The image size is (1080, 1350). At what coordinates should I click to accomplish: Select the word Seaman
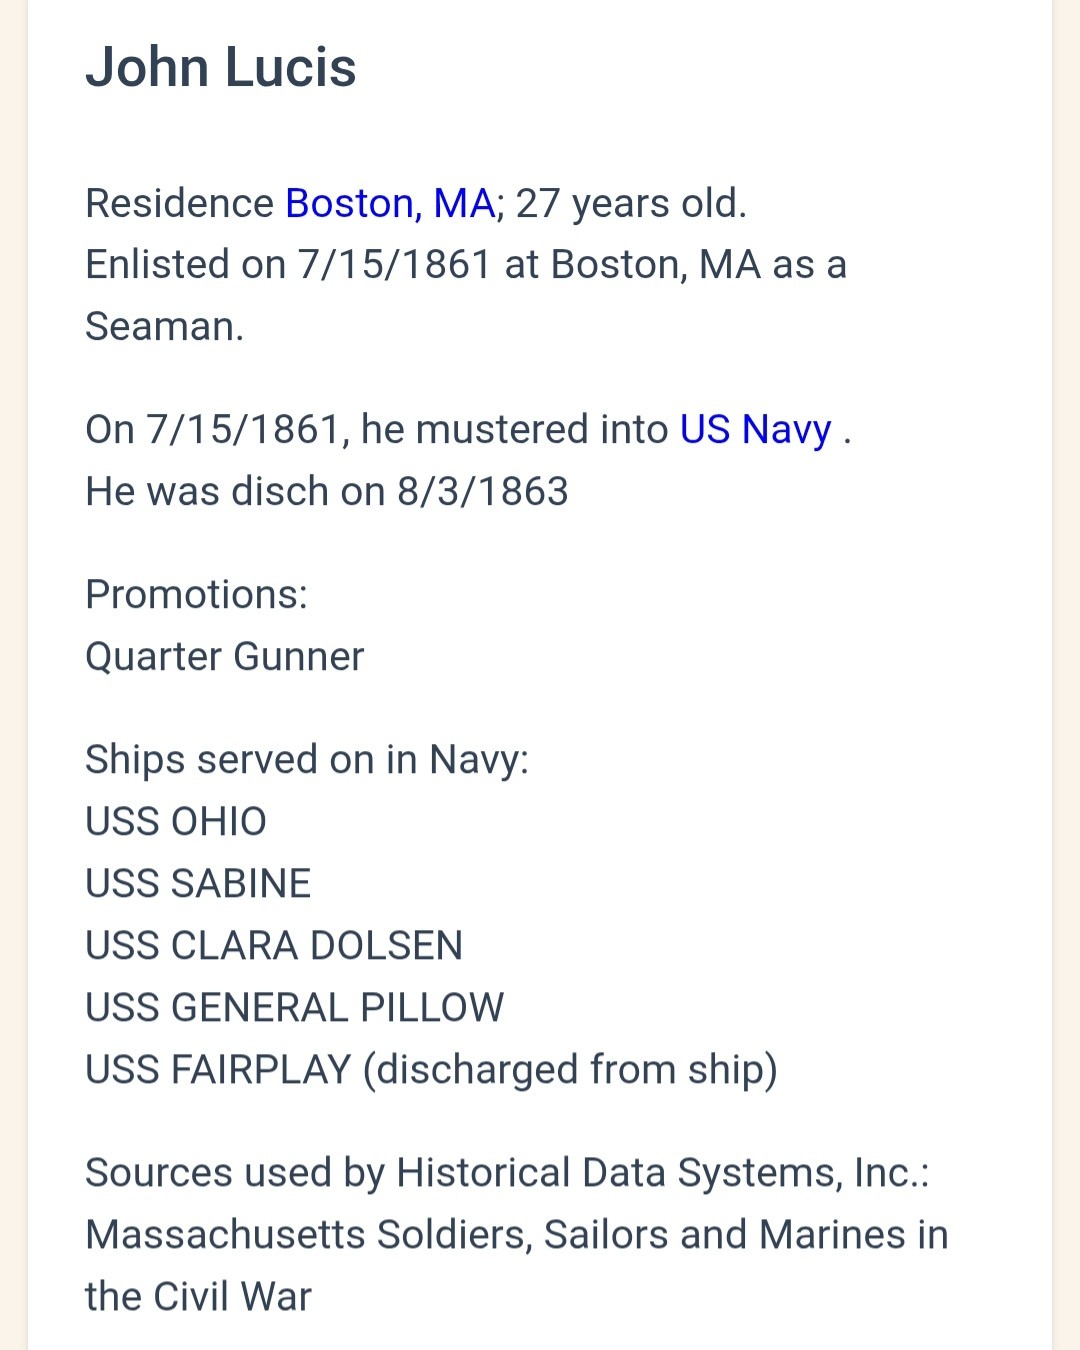coord(164,327)
